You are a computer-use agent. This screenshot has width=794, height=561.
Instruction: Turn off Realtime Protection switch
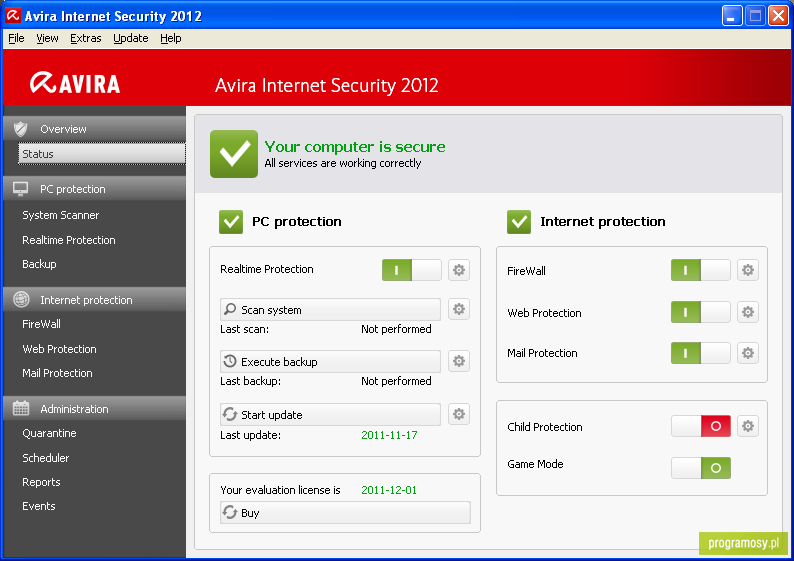412,270
